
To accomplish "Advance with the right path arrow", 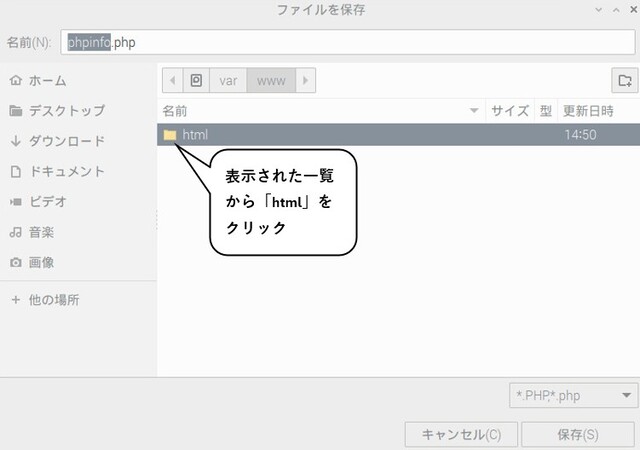I will tap(305, 80).
